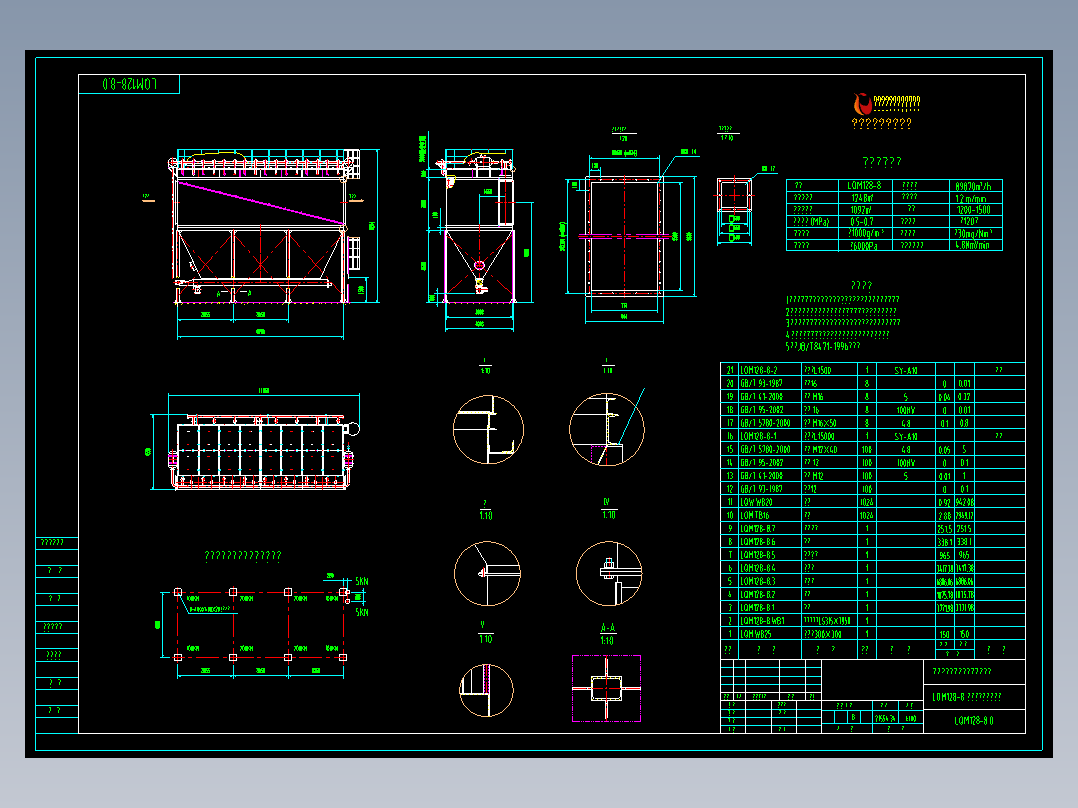Click the 0.5-0.7 pressure value cell
The image size is (1078, 808).
[x=866, y=221]
